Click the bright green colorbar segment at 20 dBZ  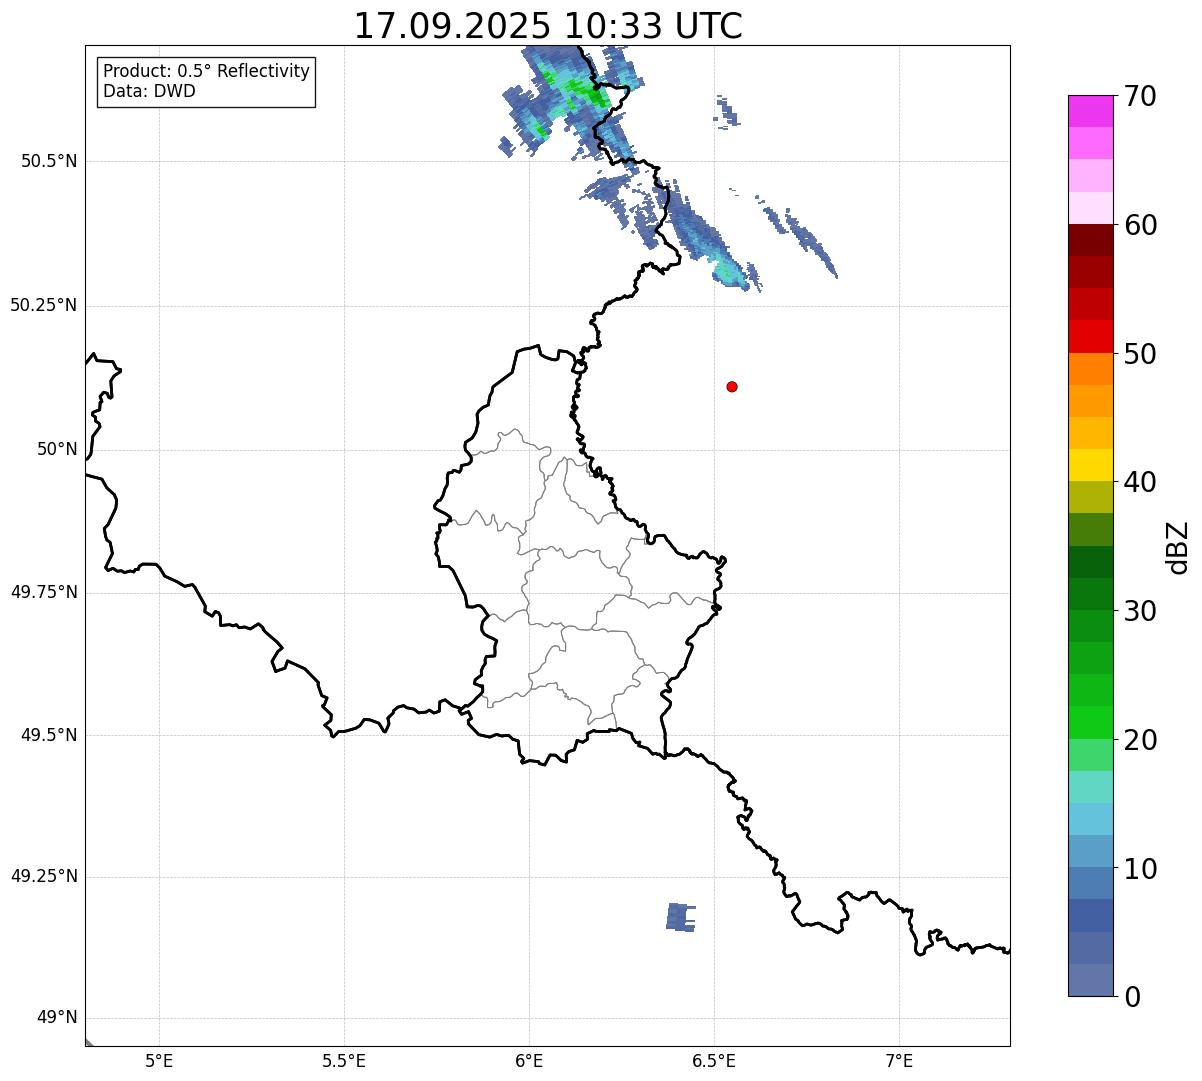pyautogui.click(x=1091, y=723)
